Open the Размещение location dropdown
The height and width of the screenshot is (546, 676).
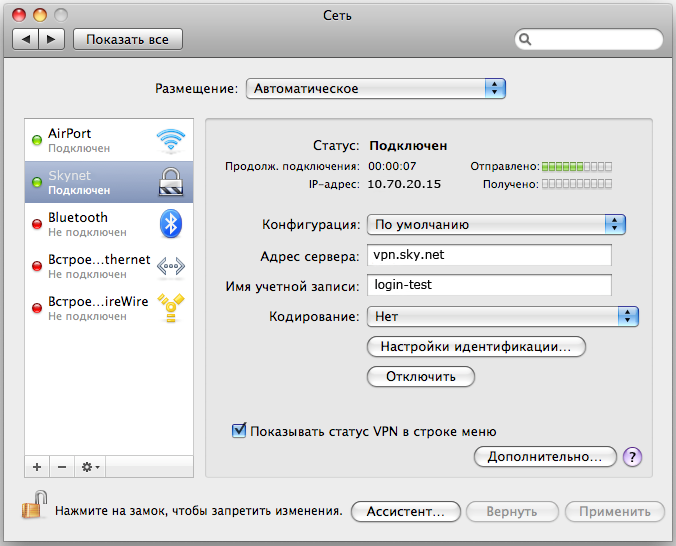(376, 89)
